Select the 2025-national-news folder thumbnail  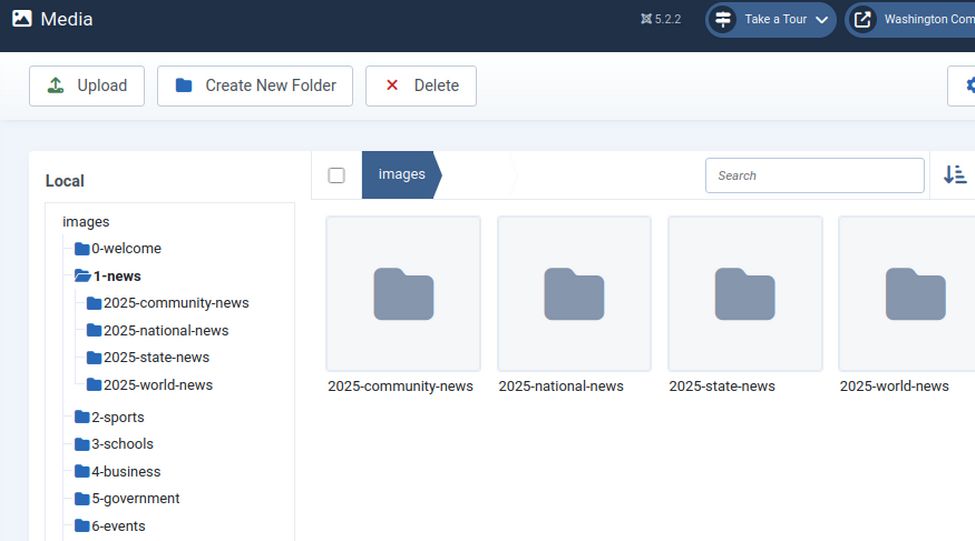(574, 294)
